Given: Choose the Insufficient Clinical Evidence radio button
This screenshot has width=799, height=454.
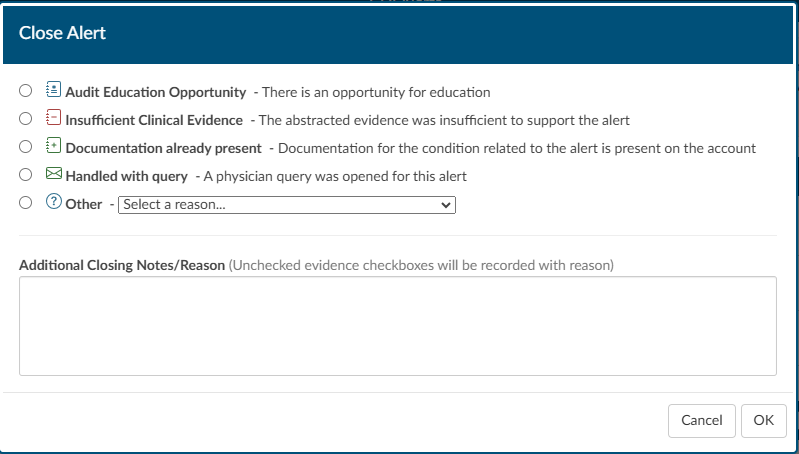Looking at the screenshot, I should [25, 119].
